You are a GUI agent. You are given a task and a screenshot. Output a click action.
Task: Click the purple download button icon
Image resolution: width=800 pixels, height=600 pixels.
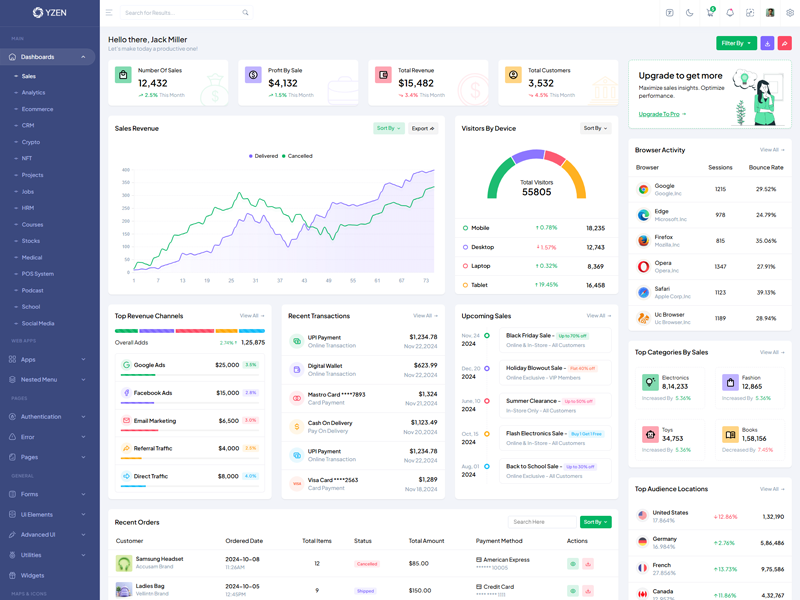point(767,43)
